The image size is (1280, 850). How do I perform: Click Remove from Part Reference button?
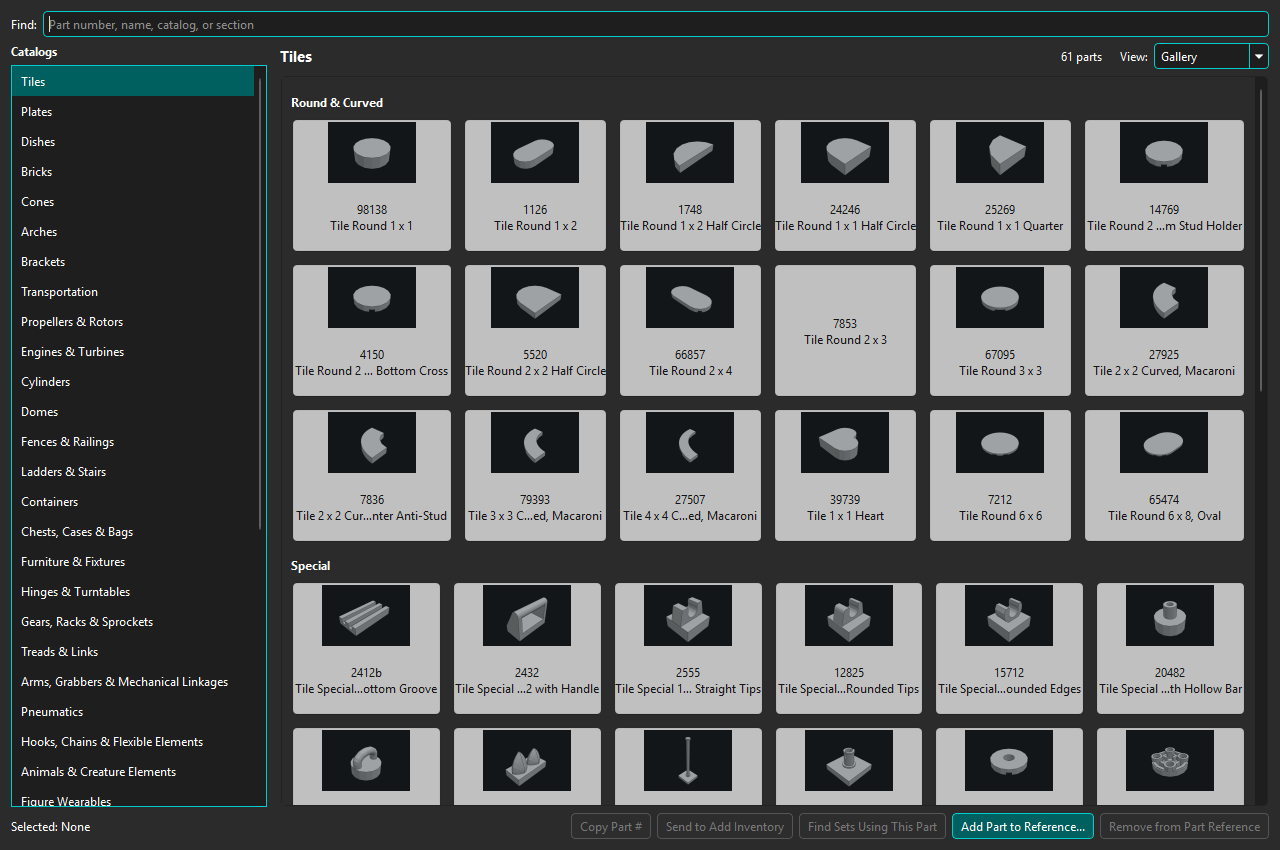pos(1184,827)
